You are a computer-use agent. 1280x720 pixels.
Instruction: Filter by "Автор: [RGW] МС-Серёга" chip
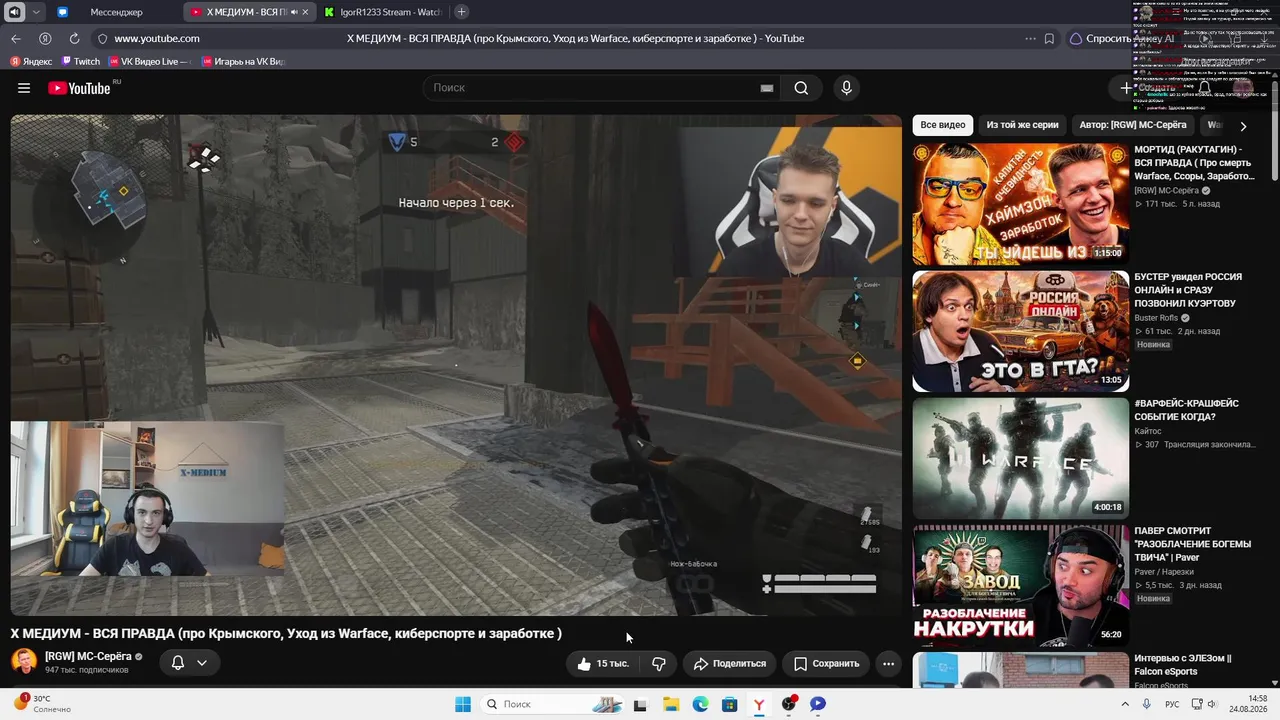tap(1133, 125)
